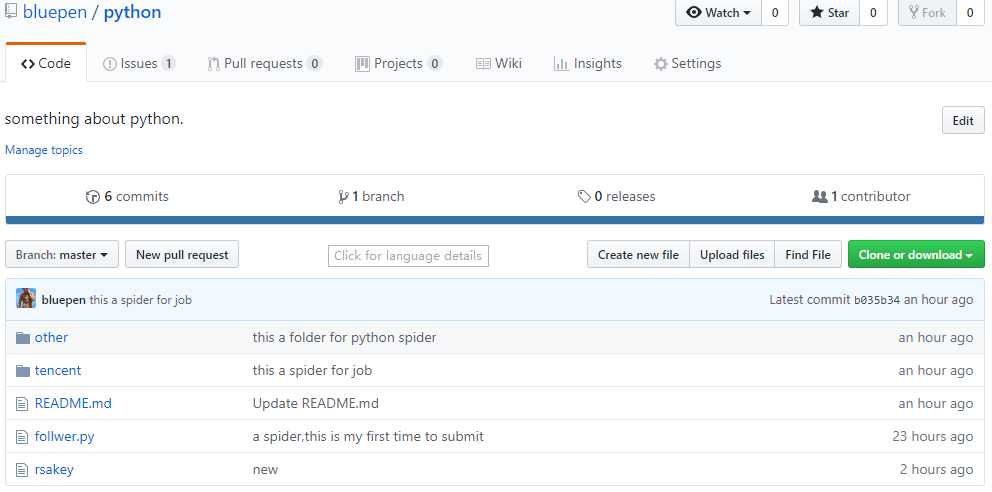The image size is (992, 492).
Task: Click the fork count next to Fork
Action: point(970,12)
